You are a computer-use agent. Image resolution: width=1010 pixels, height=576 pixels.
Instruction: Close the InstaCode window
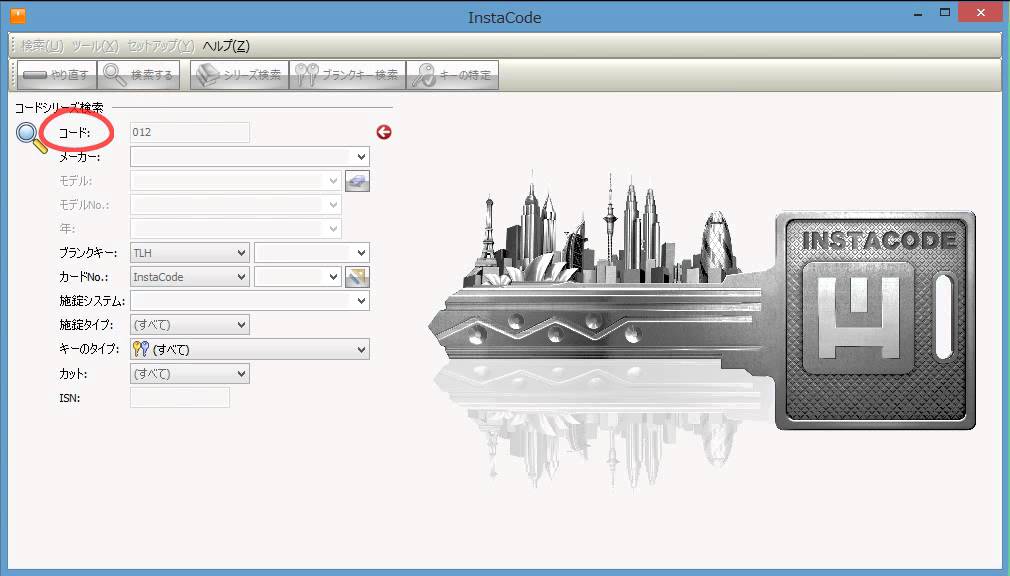[981, 12]
